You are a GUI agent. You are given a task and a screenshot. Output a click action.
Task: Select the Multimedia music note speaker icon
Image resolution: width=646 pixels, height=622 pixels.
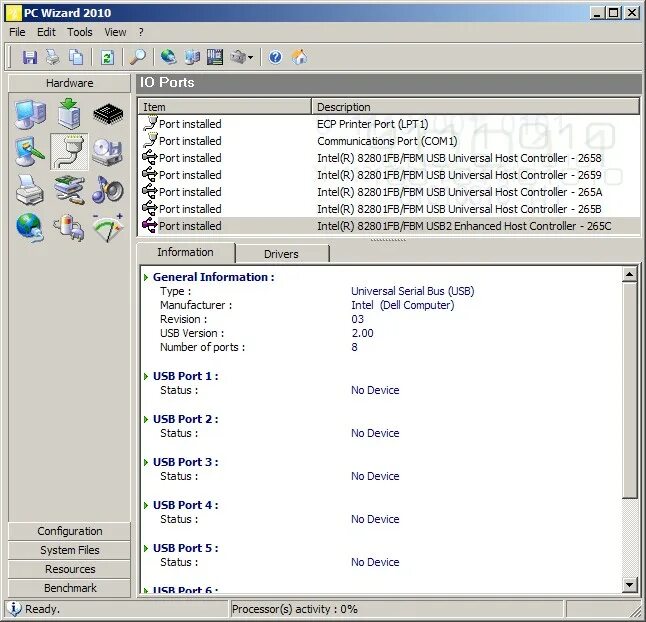coord(108,190)
